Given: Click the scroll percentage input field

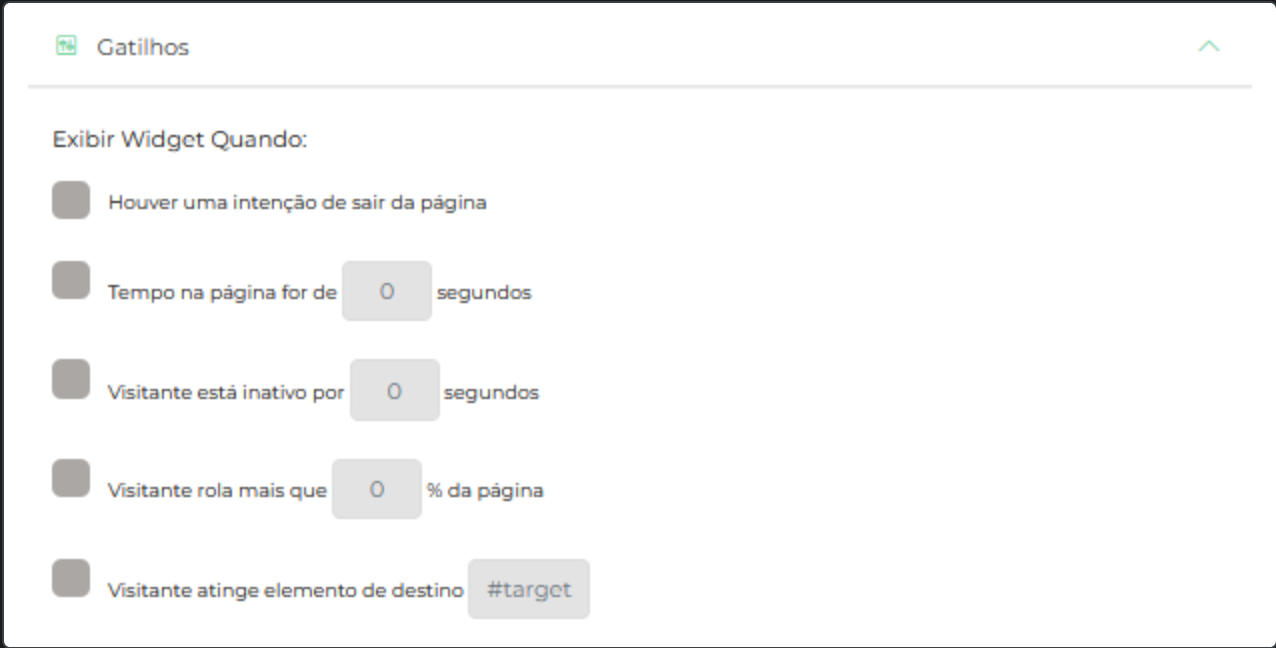Looking at the screenshot, I should pyautogui.click(x=377, y=488).
